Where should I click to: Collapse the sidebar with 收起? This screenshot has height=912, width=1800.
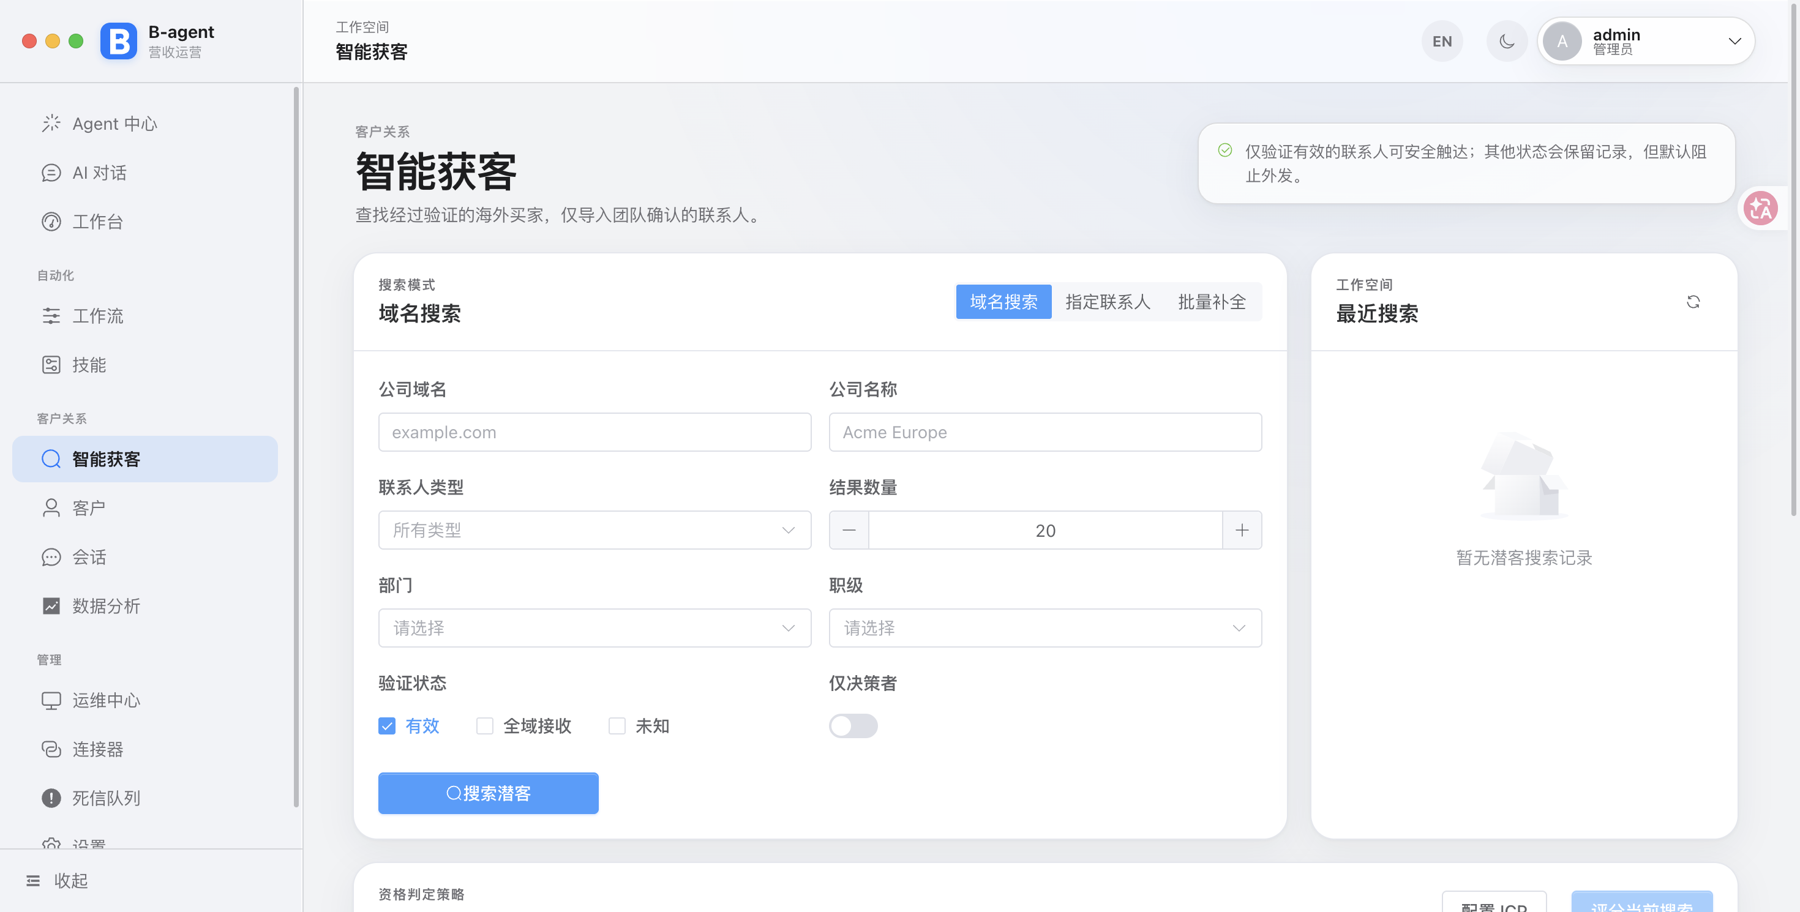click(x=57, y=881)
